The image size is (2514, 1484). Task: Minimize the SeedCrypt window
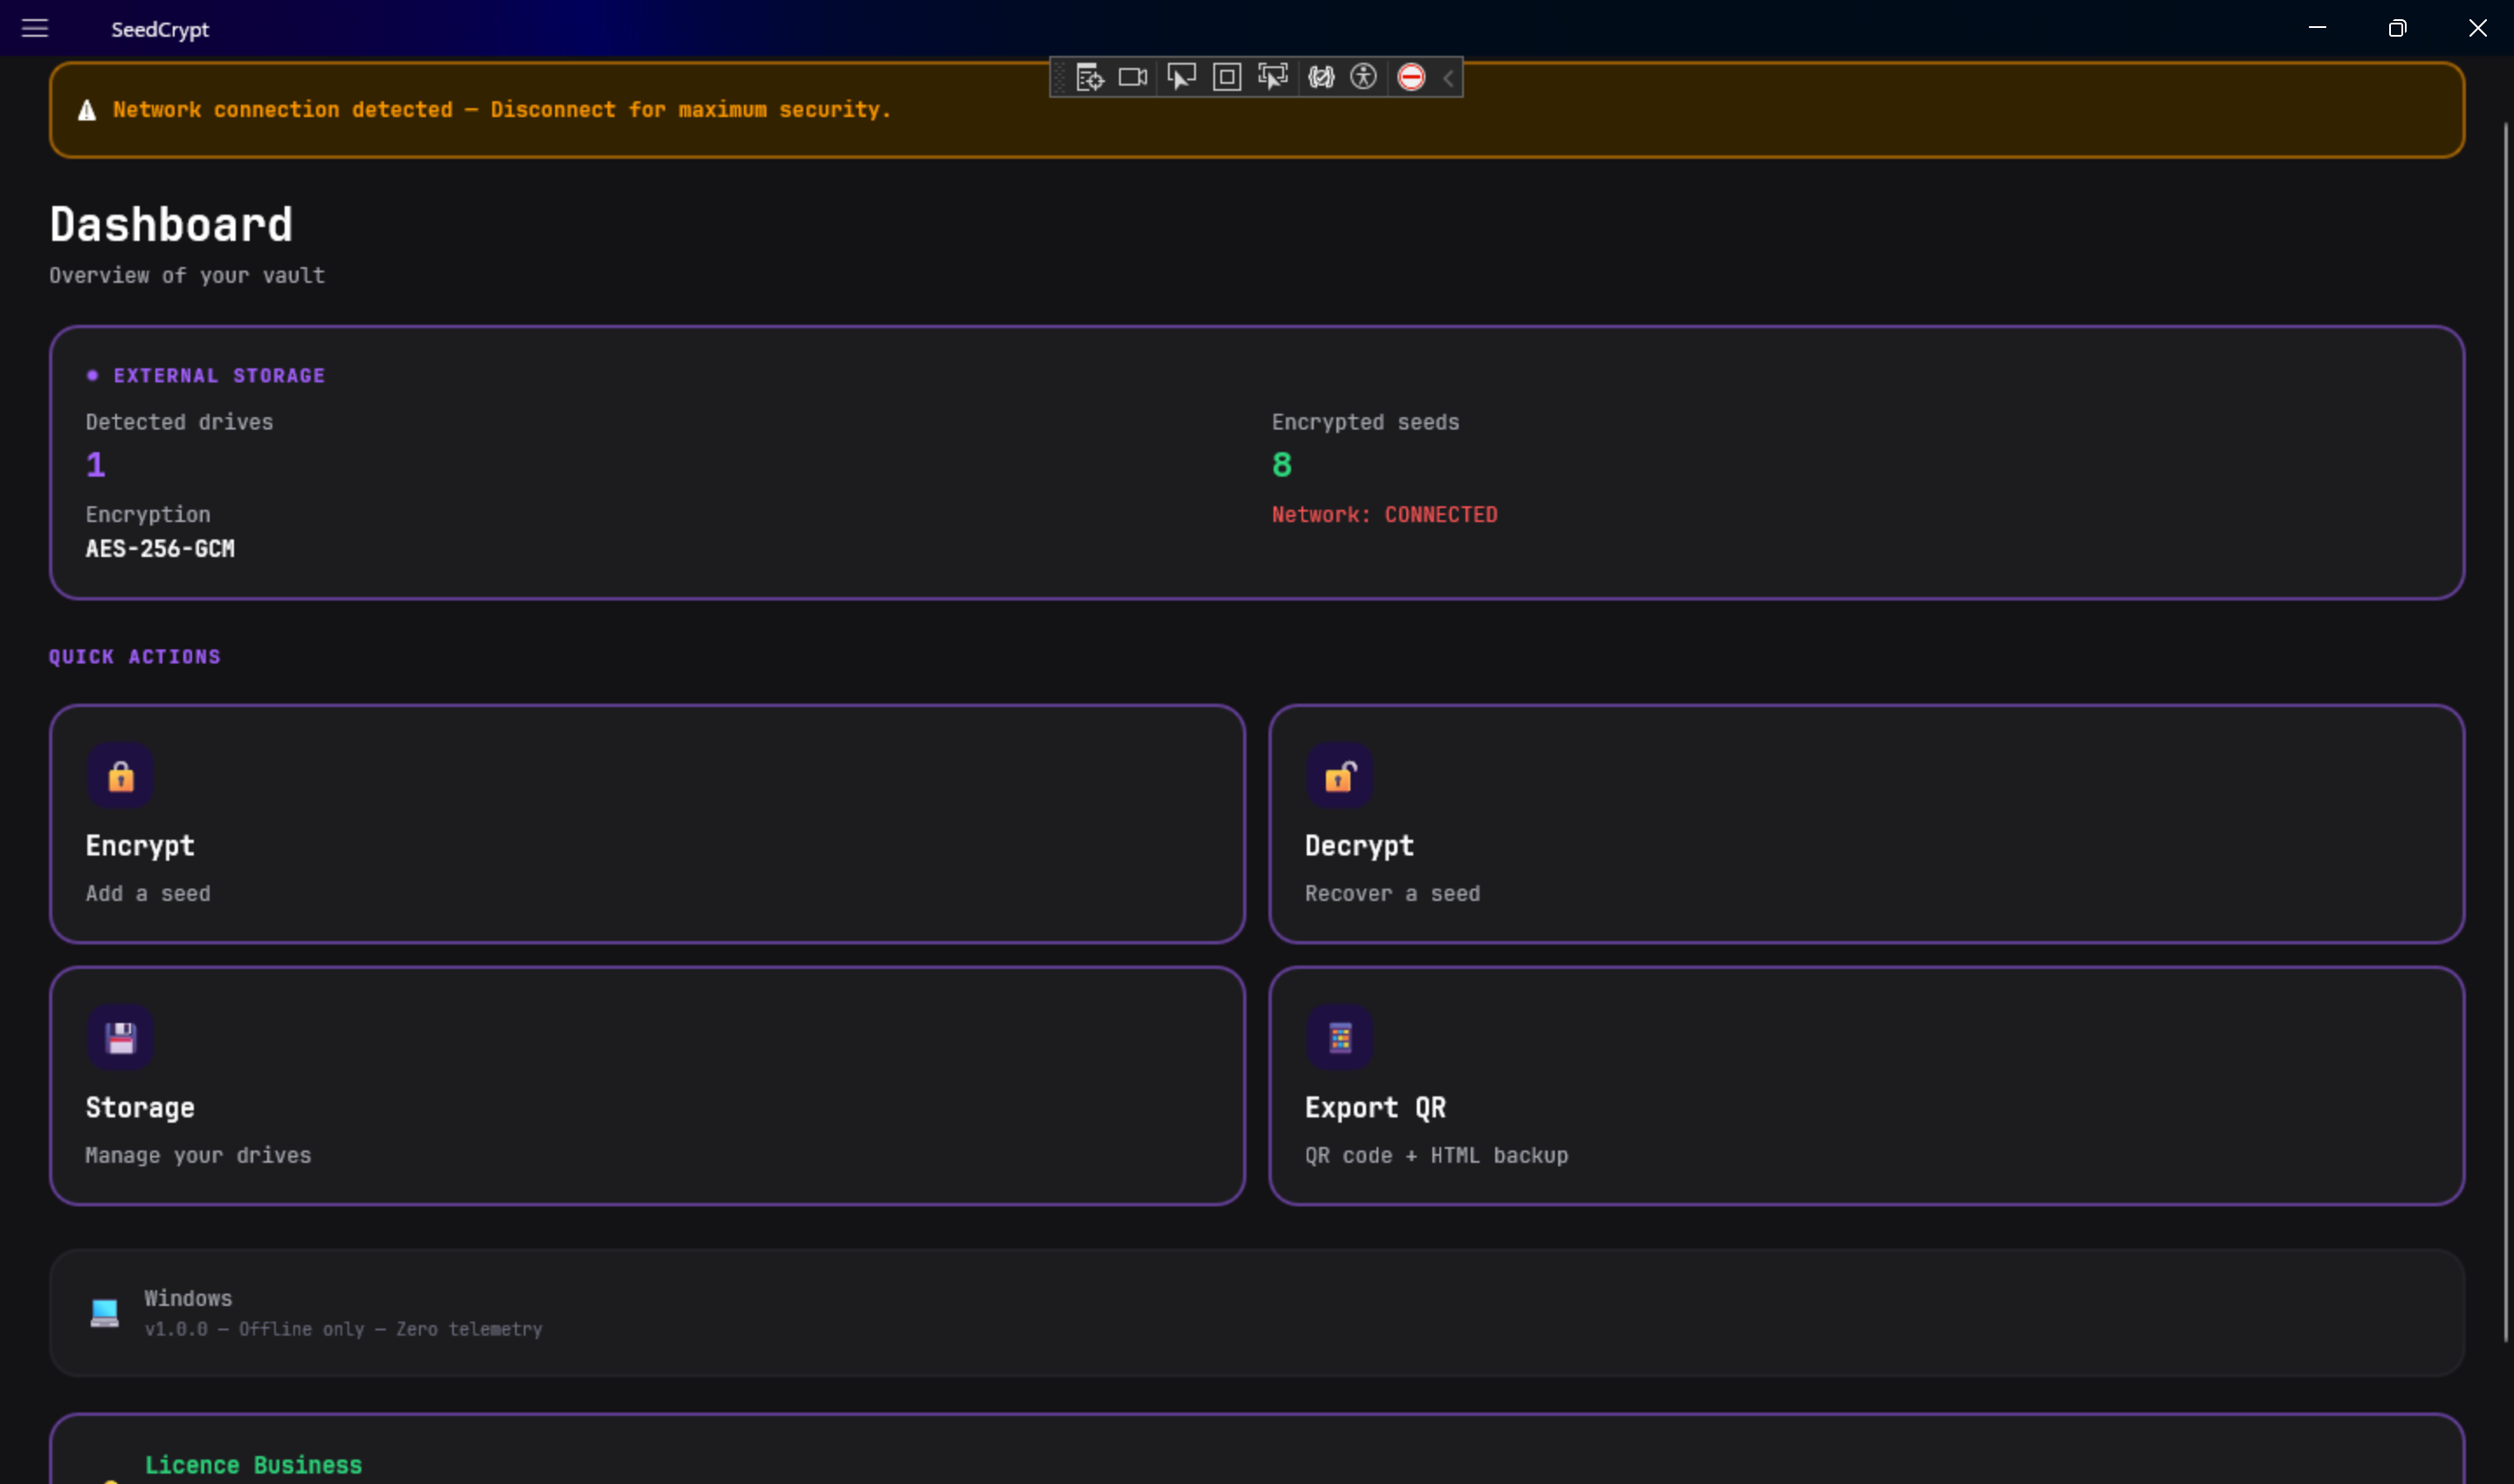[2317, 28]
